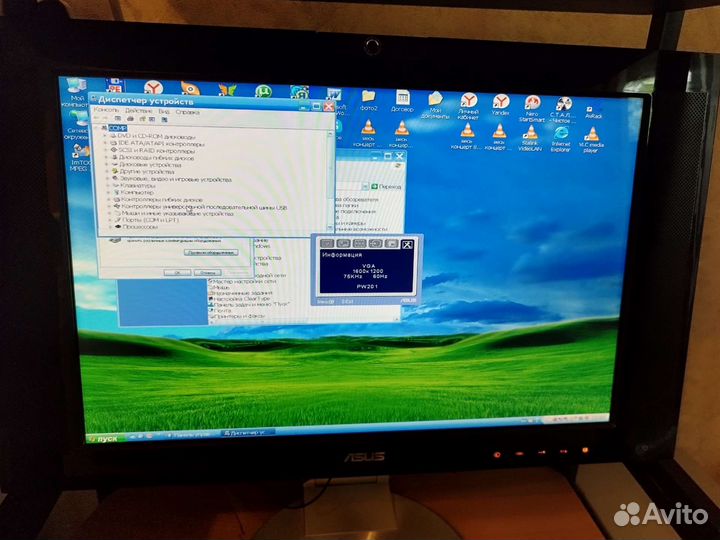Switch to Диспетчер у... taskbar button

(x=248, y=433)
